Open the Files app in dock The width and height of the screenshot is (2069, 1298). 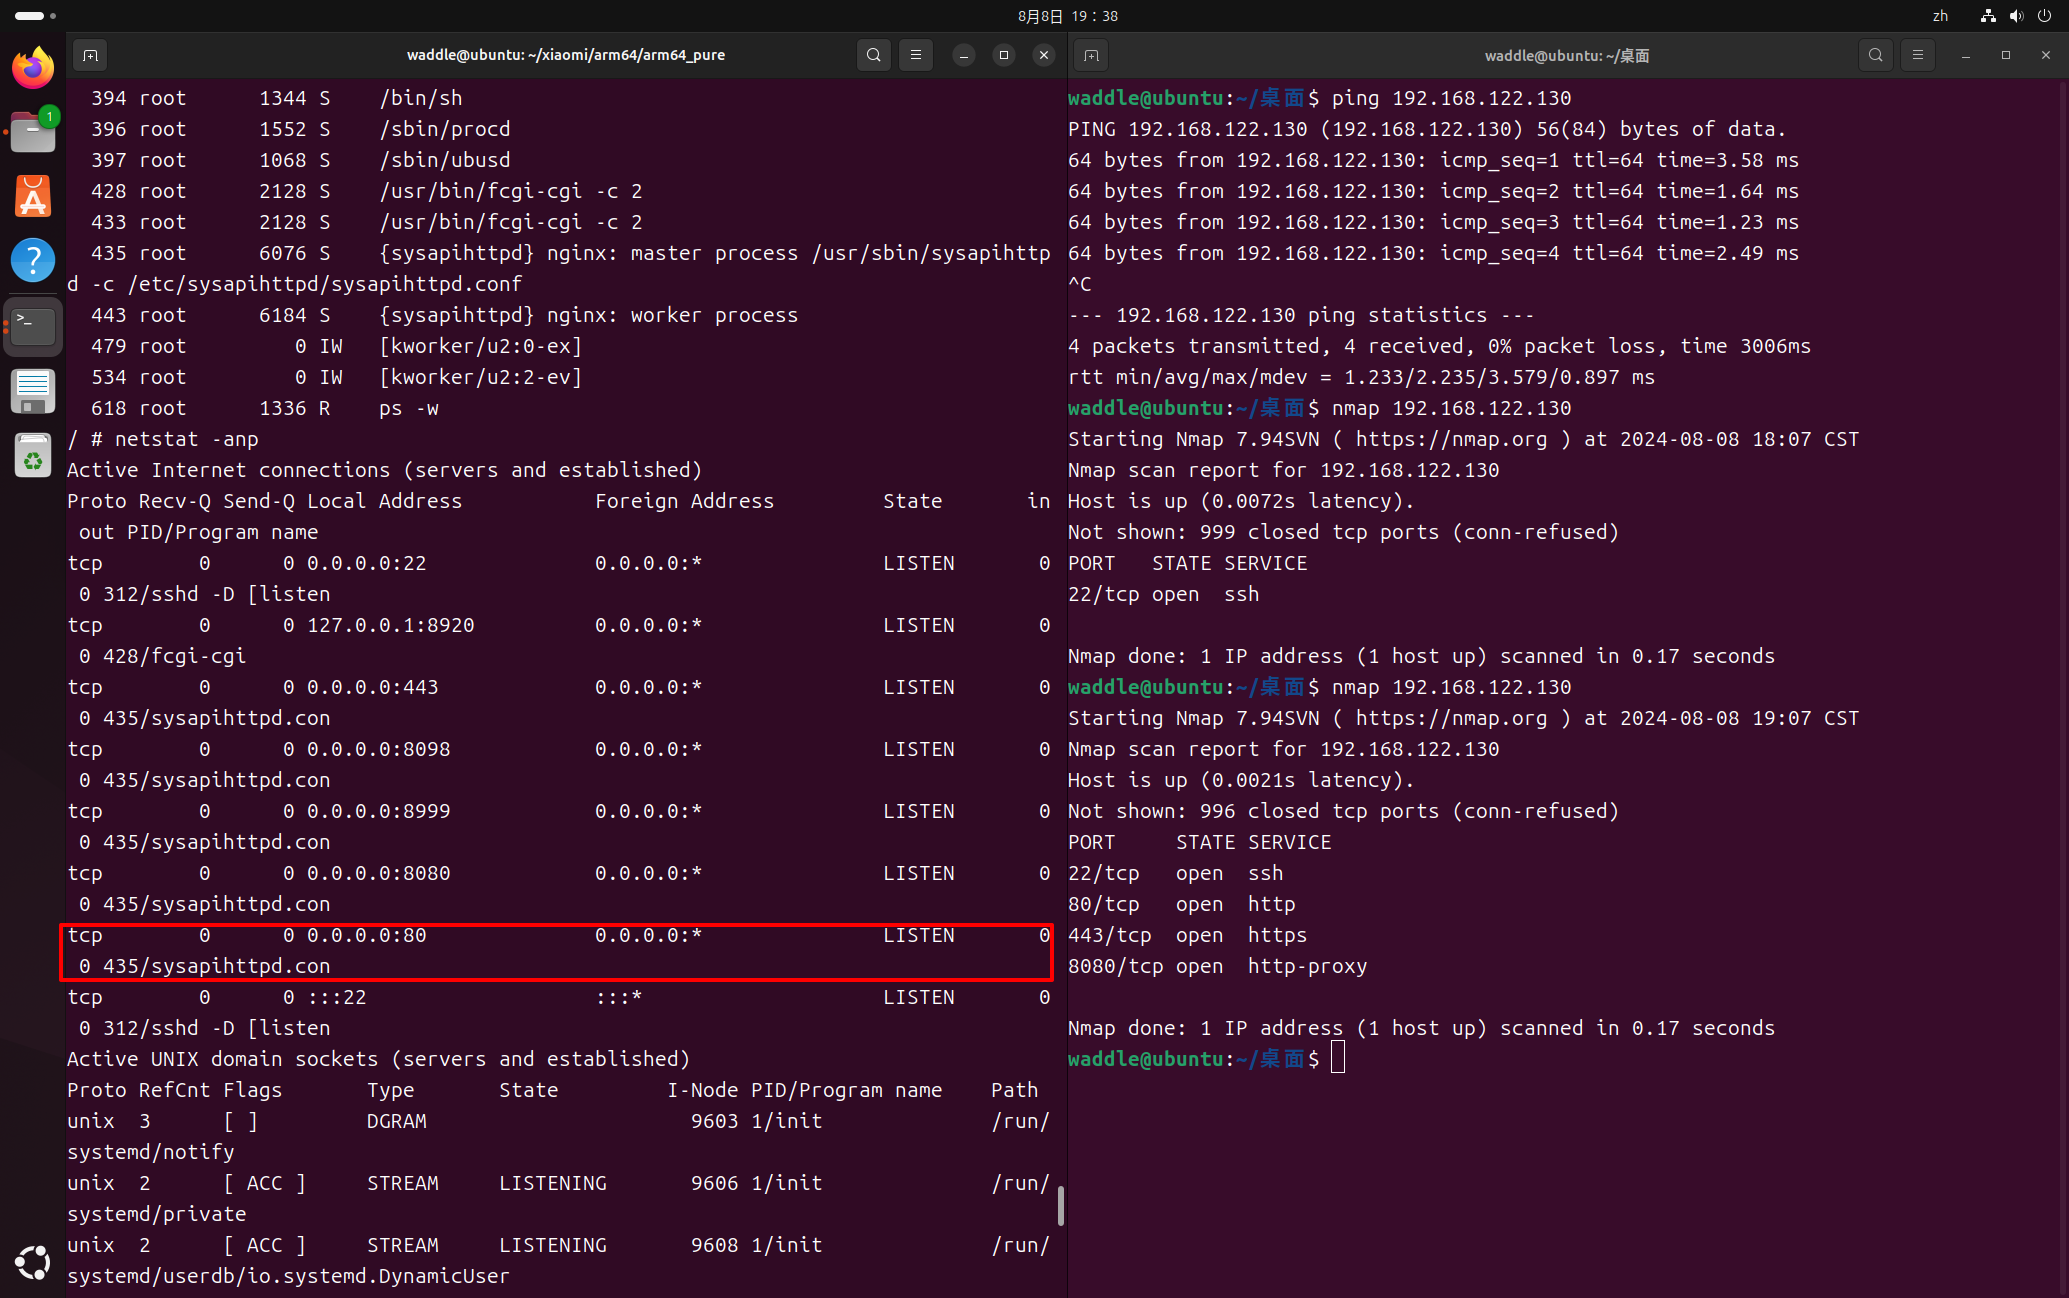tap(33, 132)
